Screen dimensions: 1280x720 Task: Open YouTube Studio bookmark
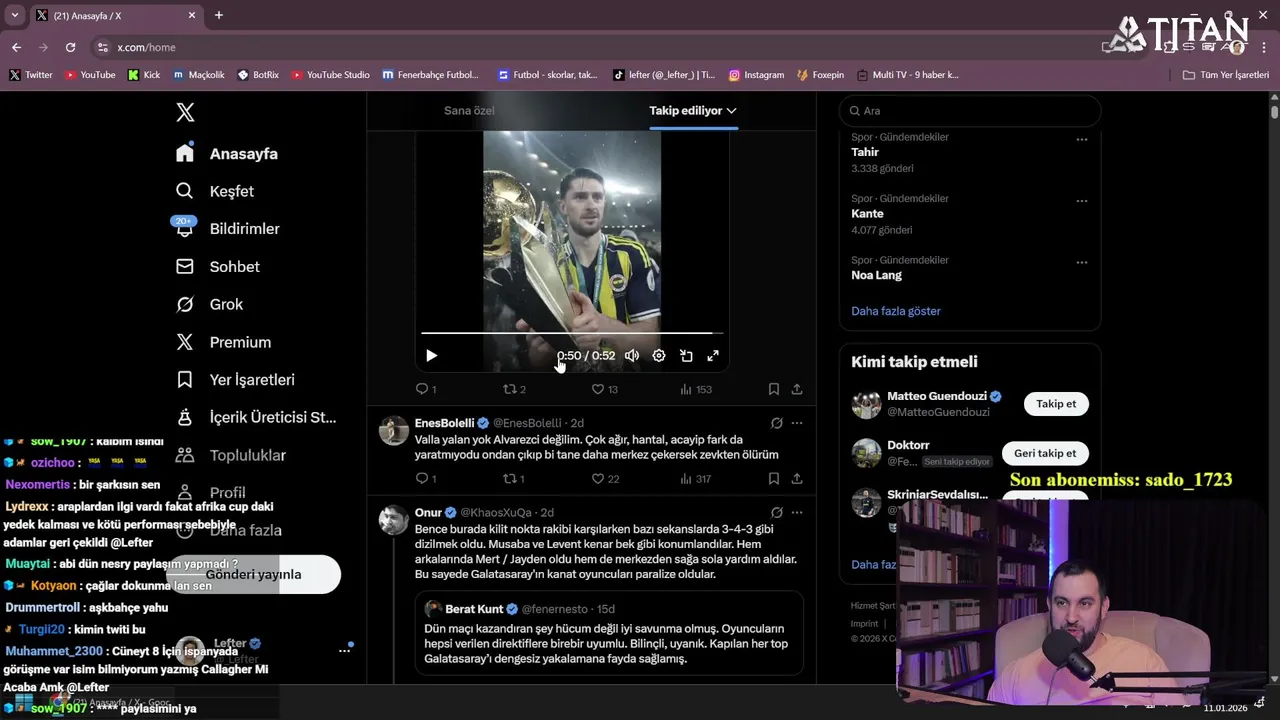click(x=330, y=75)
